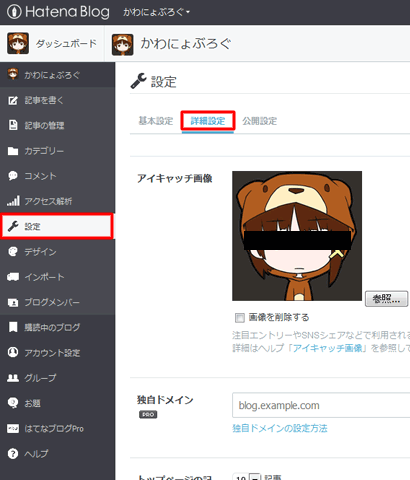The height and width of the screenshot is (480, 410).
Task: Open the 独自ドメインの設定方法 link
Action: [280, 428]
